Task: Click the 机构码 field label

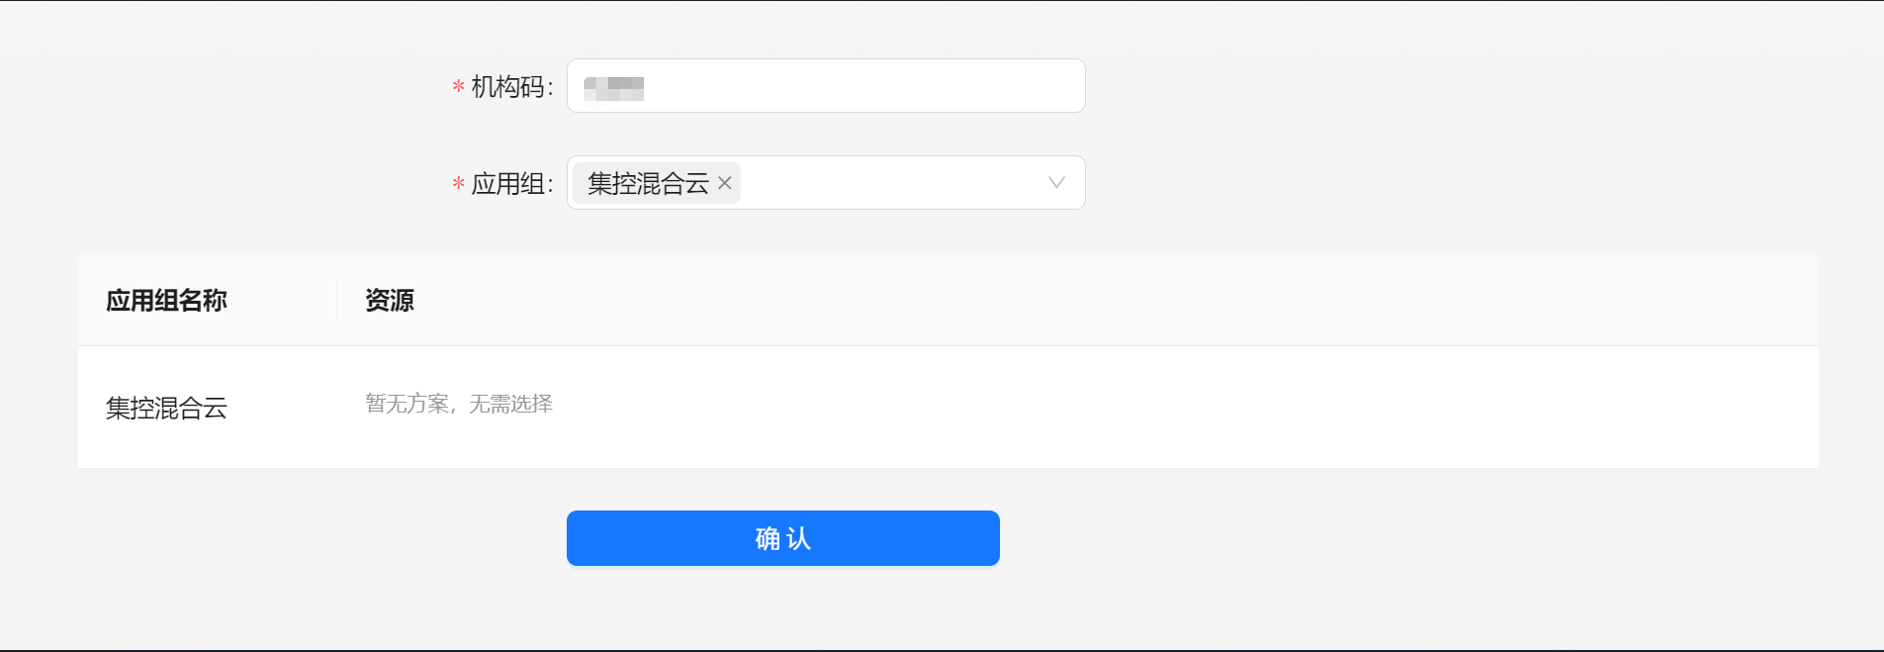Action: 512,87
